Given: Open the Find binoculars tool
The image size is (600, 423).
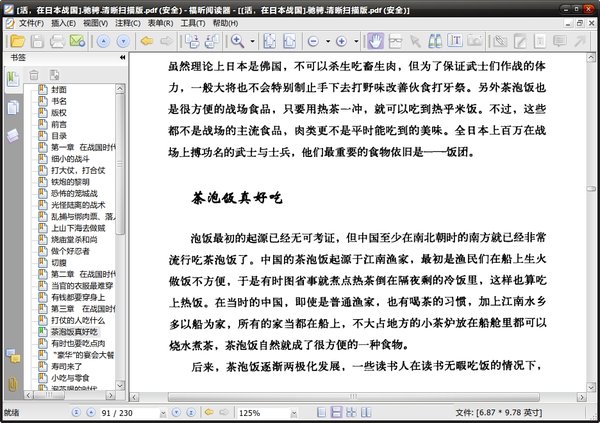Looking at the screenshot, I should [x=433, y=41].
